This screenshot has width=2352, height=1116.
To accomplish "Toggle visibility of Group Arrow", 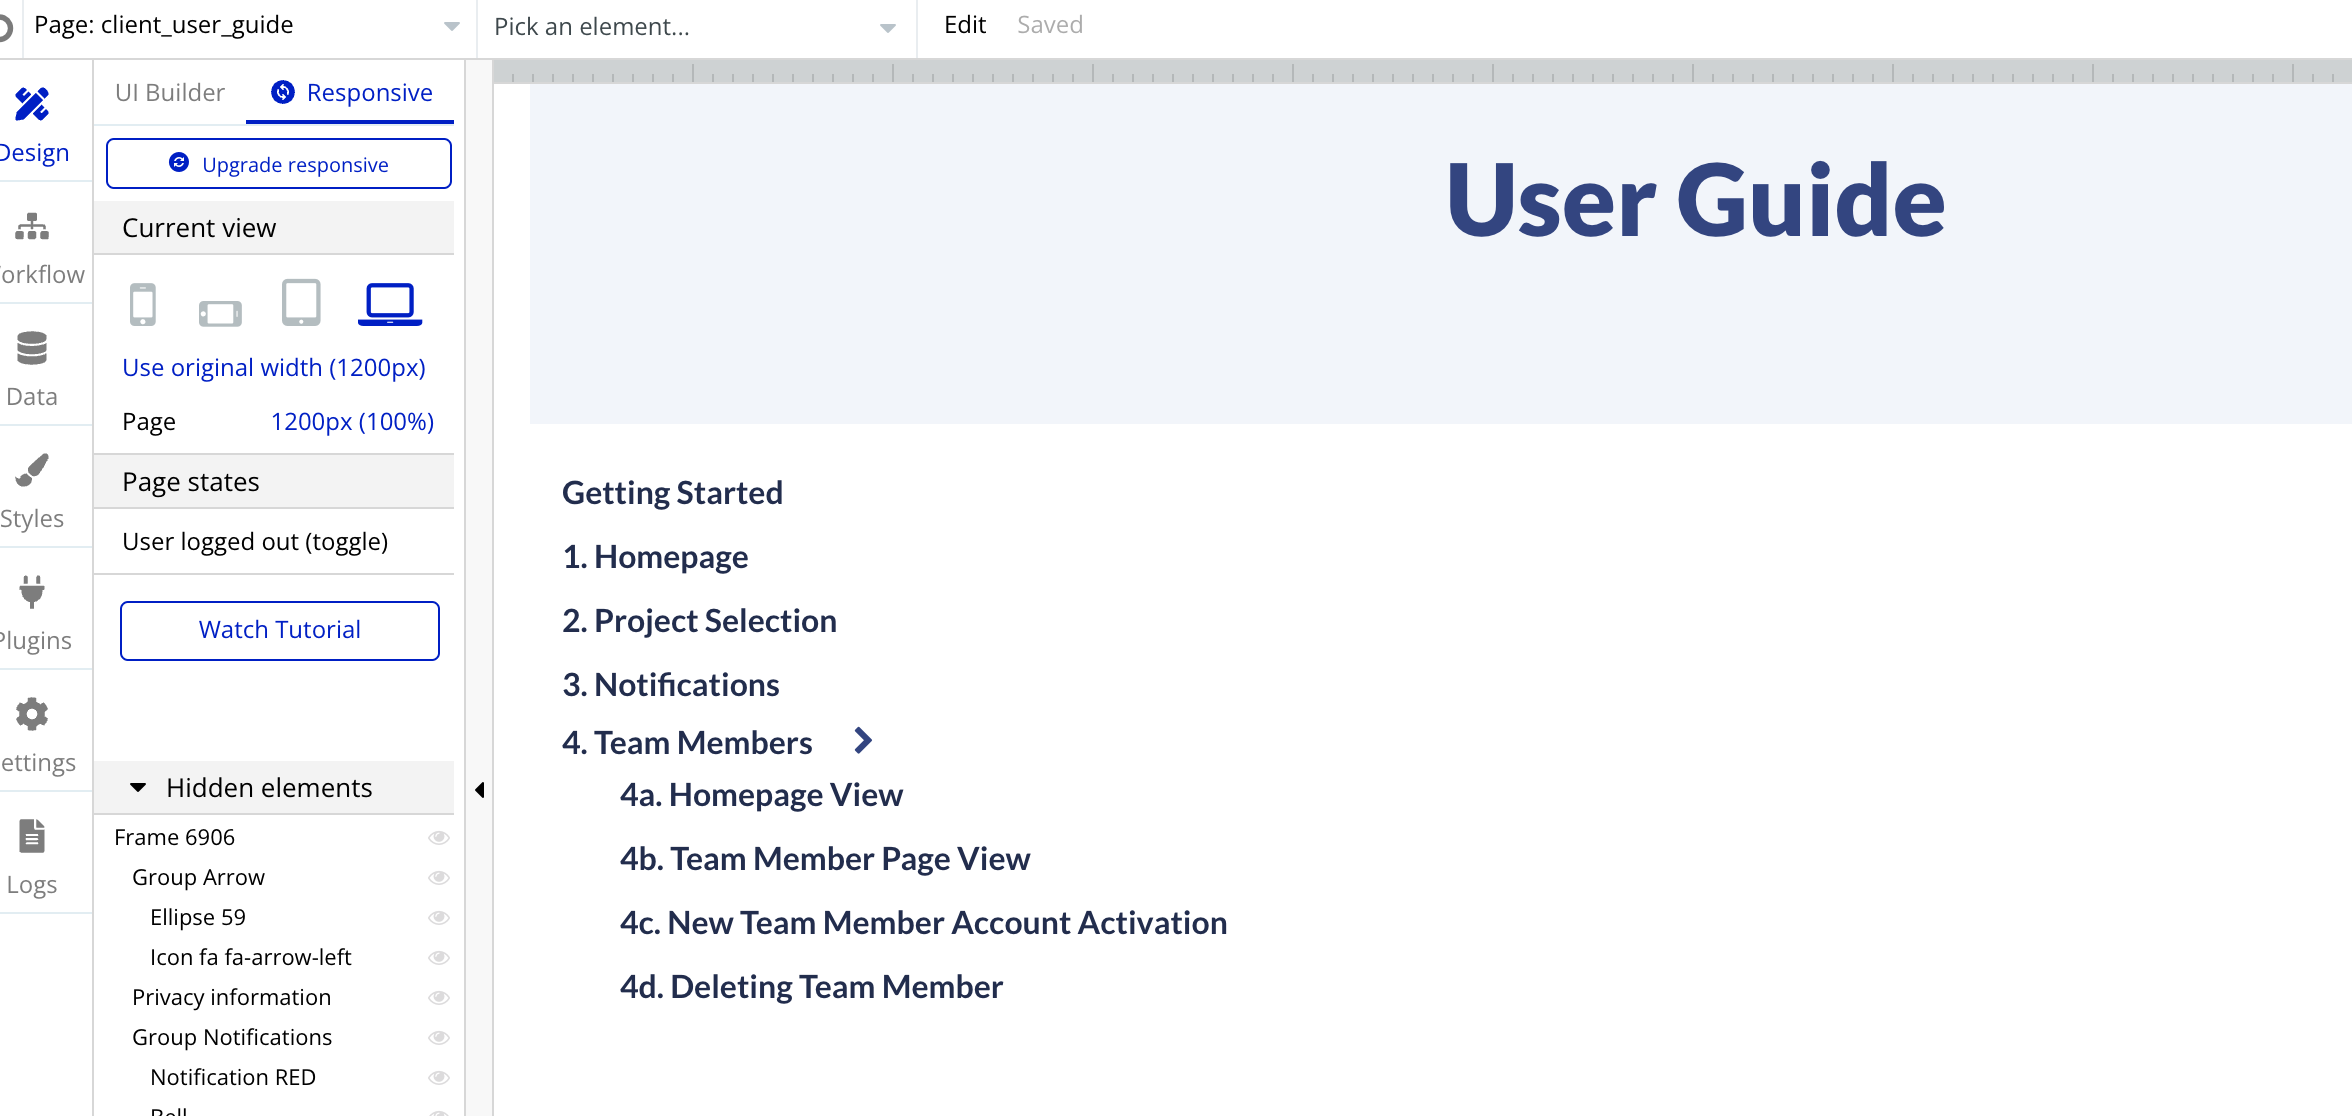I will [x=438, y=878].
